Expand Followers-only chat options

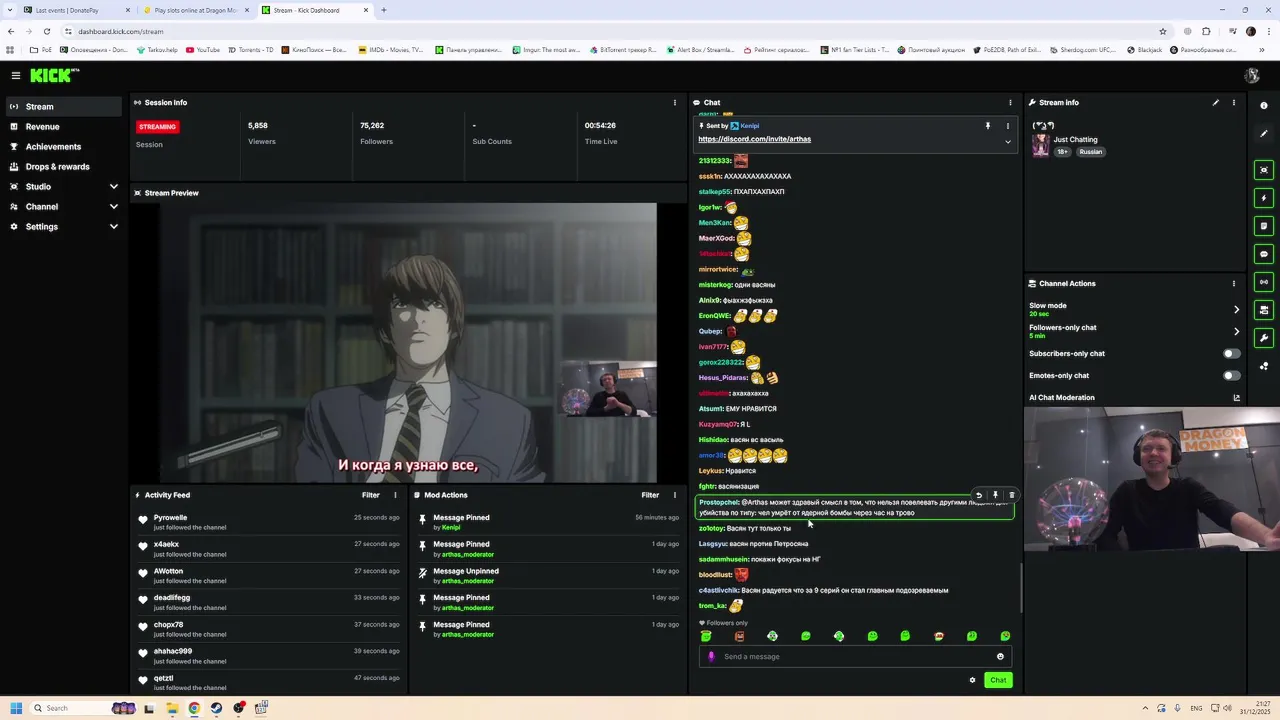[1236, 331]
